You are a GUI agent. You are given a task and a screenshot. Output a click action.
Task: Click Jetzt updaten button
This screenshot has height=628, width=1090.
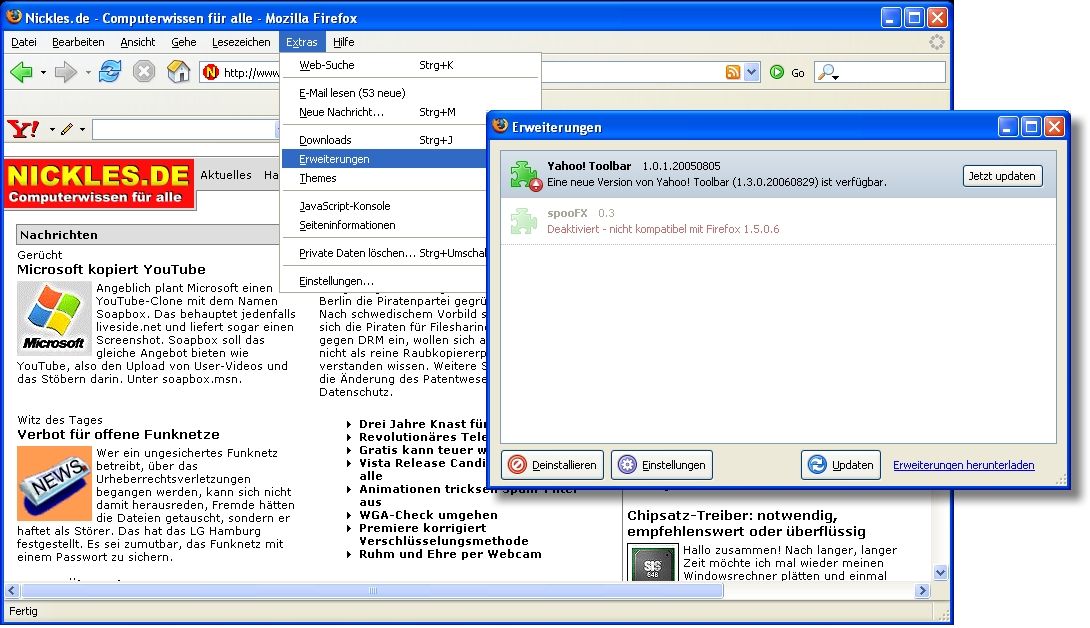(1002, 176)
